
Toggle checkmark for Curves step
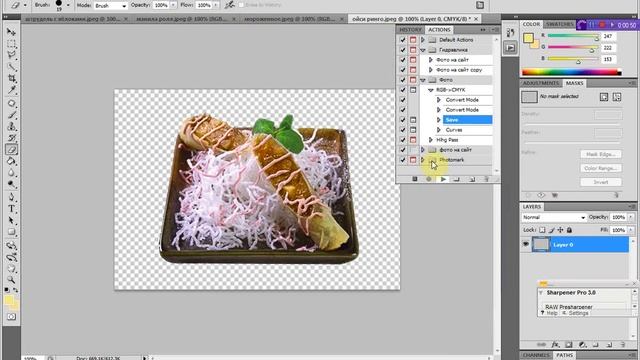[x=402, y=130]
